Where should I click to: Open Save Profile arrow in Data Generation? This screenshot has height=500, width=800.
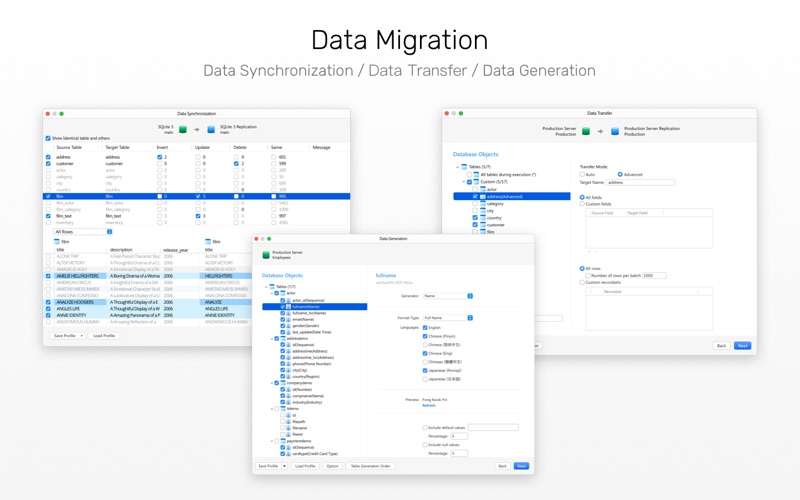284,466
